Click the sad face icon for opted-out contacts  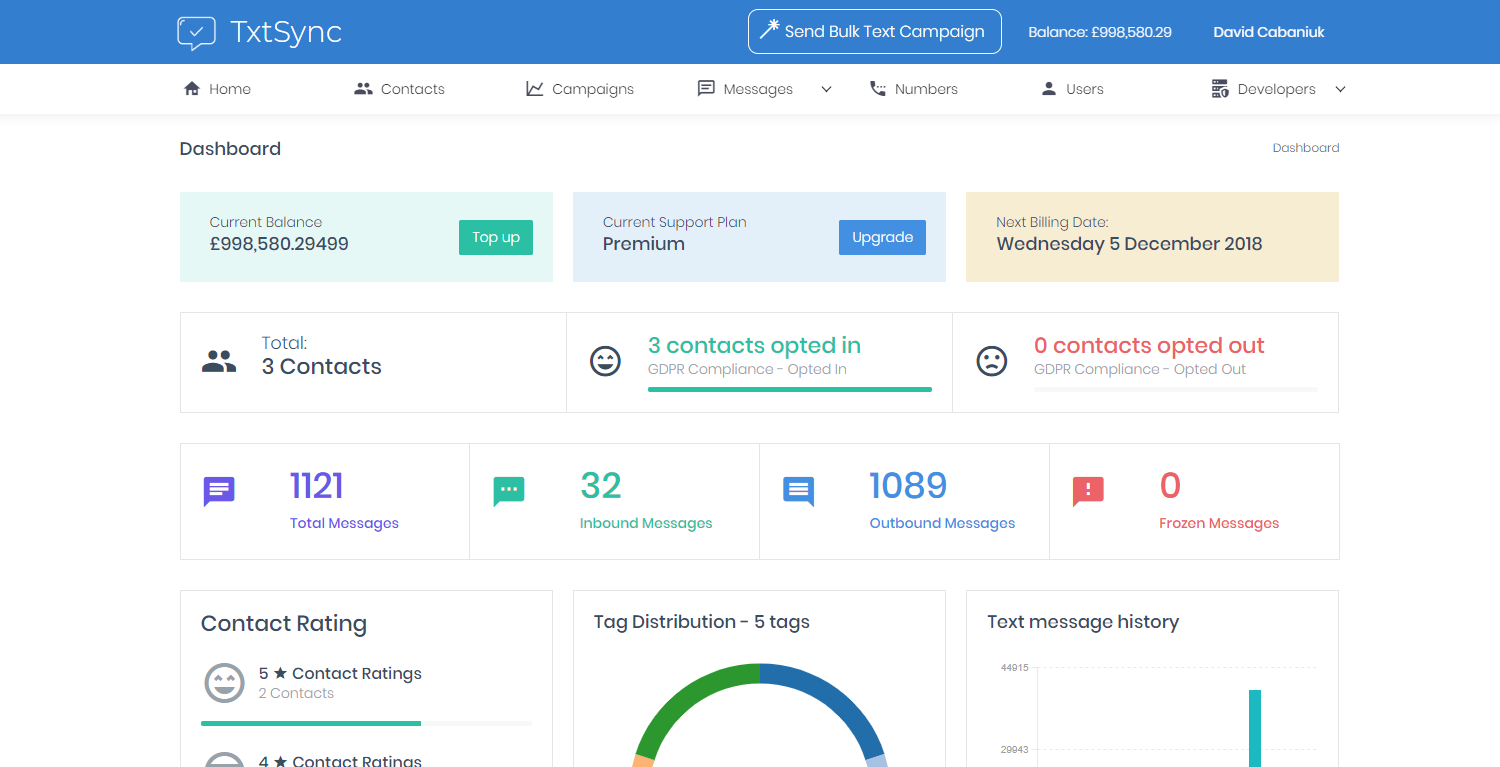tap(991, 361)
